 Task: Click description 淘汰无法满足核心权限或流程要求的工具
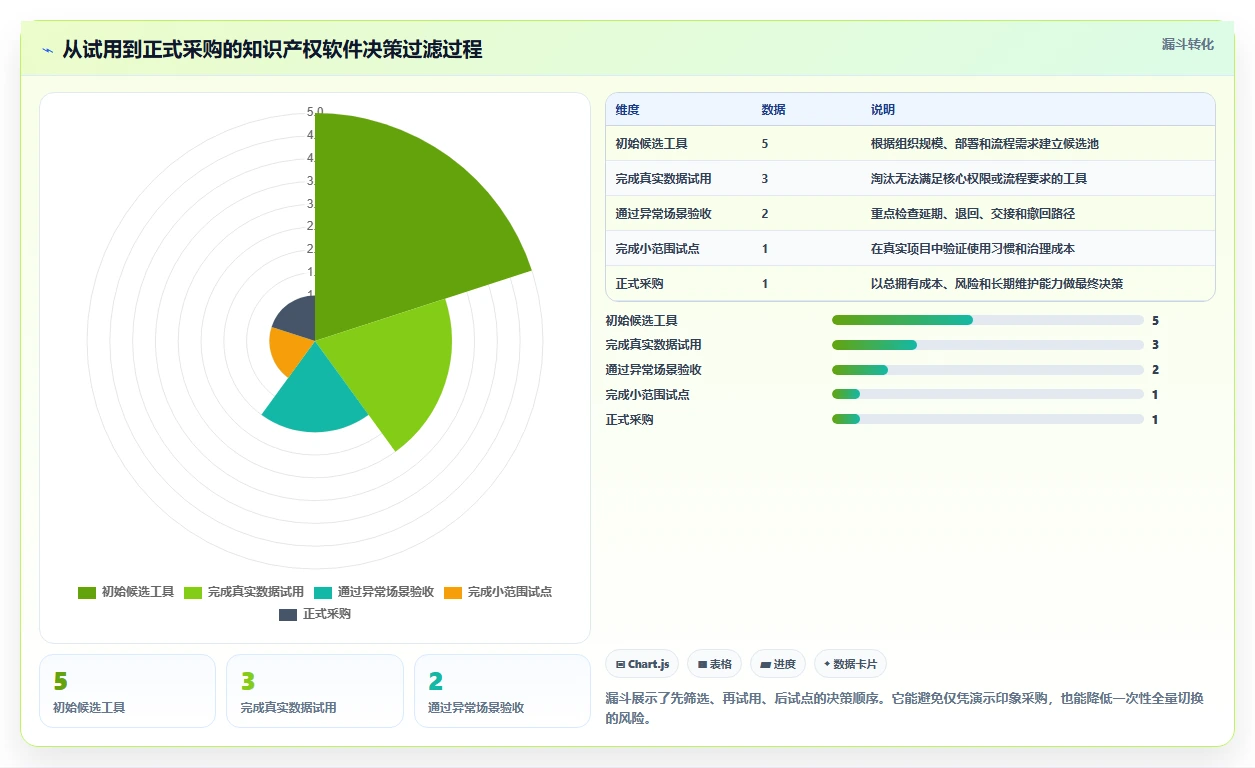(x=979, y=179)
